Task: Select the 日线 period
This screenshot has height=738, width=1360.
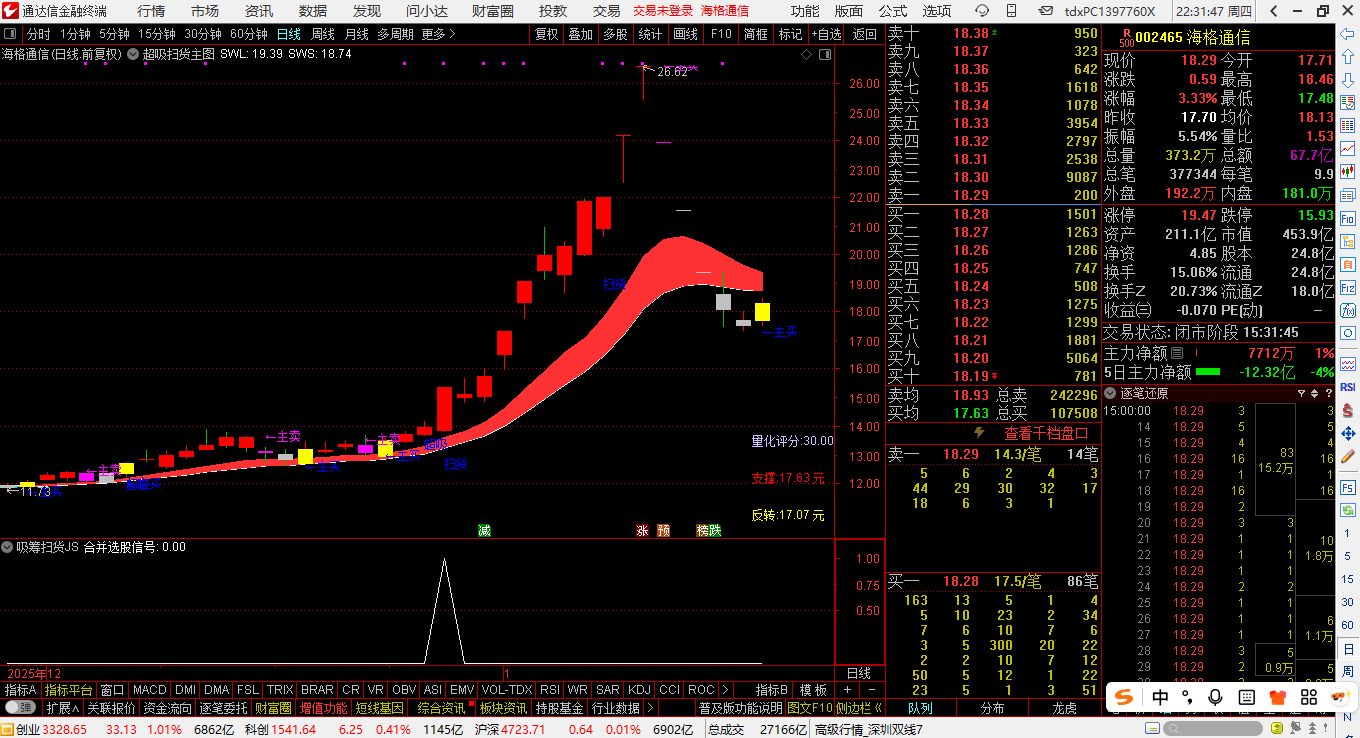Action: (x=289, y=33)
